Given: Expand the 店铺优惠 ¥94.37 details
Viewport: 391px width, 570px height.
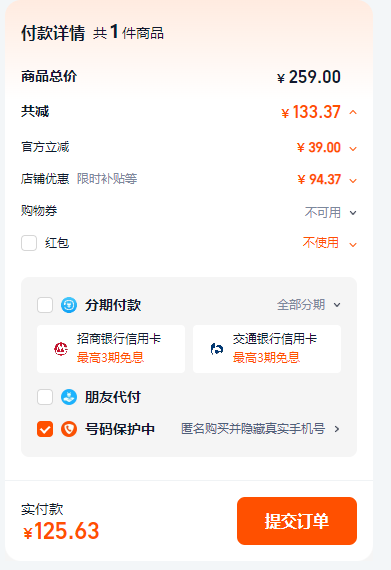Looking at the screenshot, I should (353, 180).
